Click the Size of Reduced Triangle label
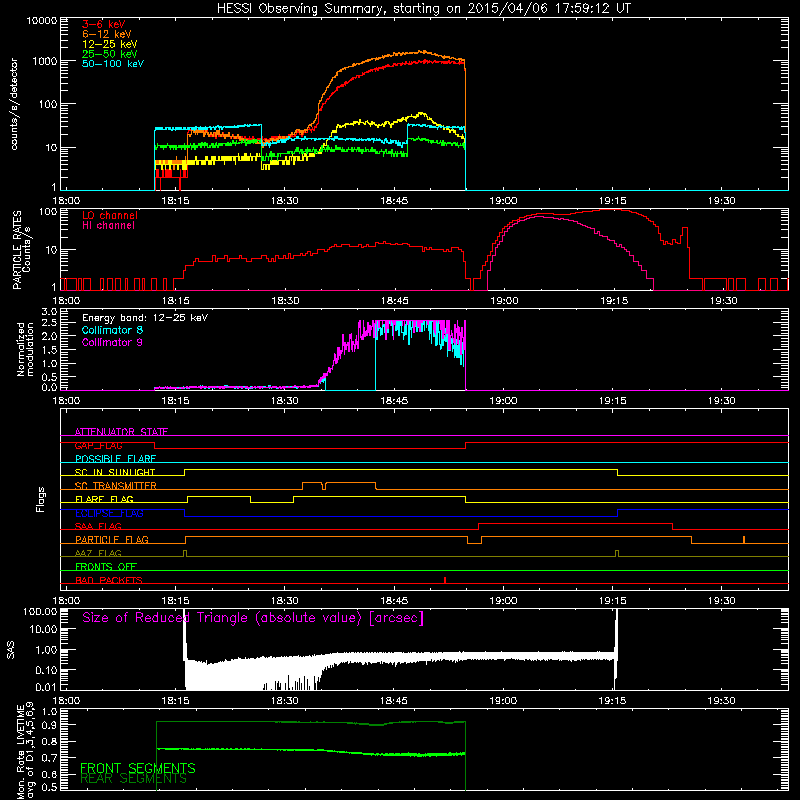Viewport: 800px width, 800px height. click(x=253, y=618)
